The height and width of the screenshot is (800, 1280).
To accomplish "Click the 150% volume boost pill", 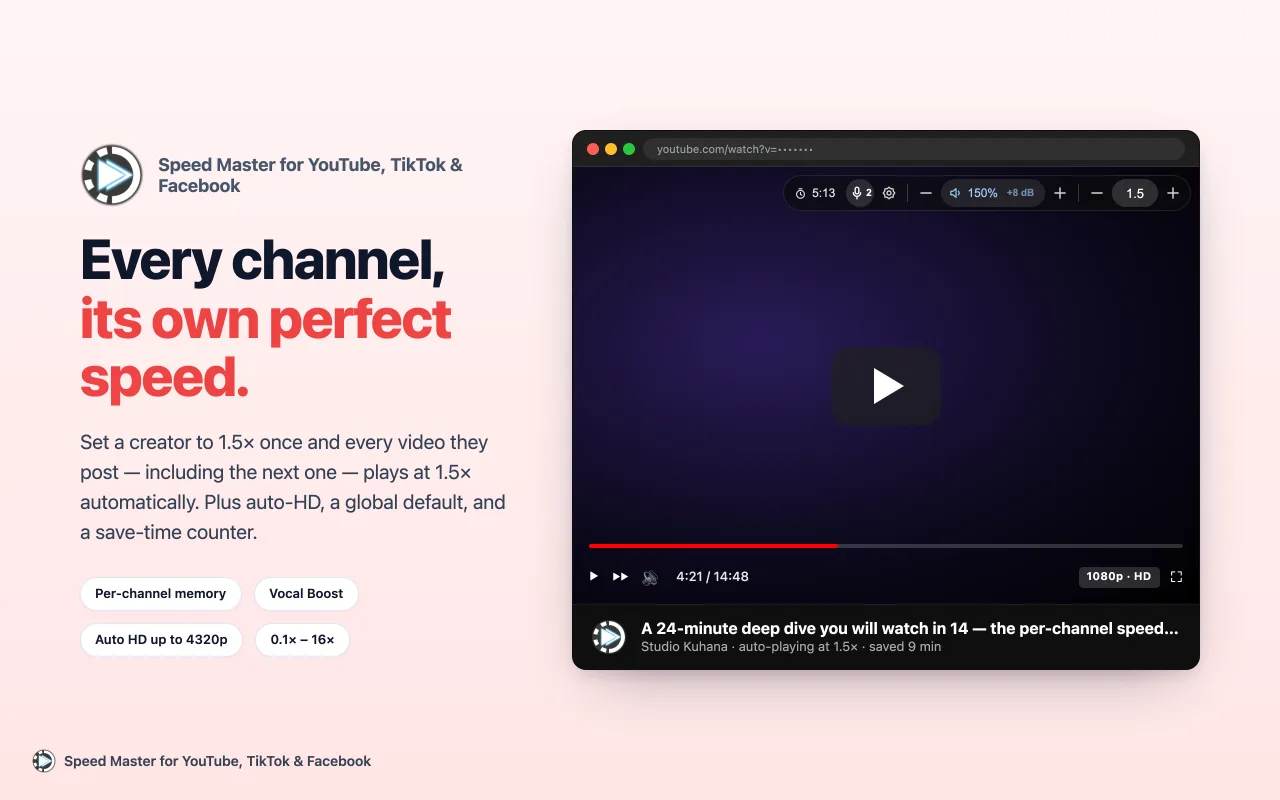I will click(x=993, y=193).
